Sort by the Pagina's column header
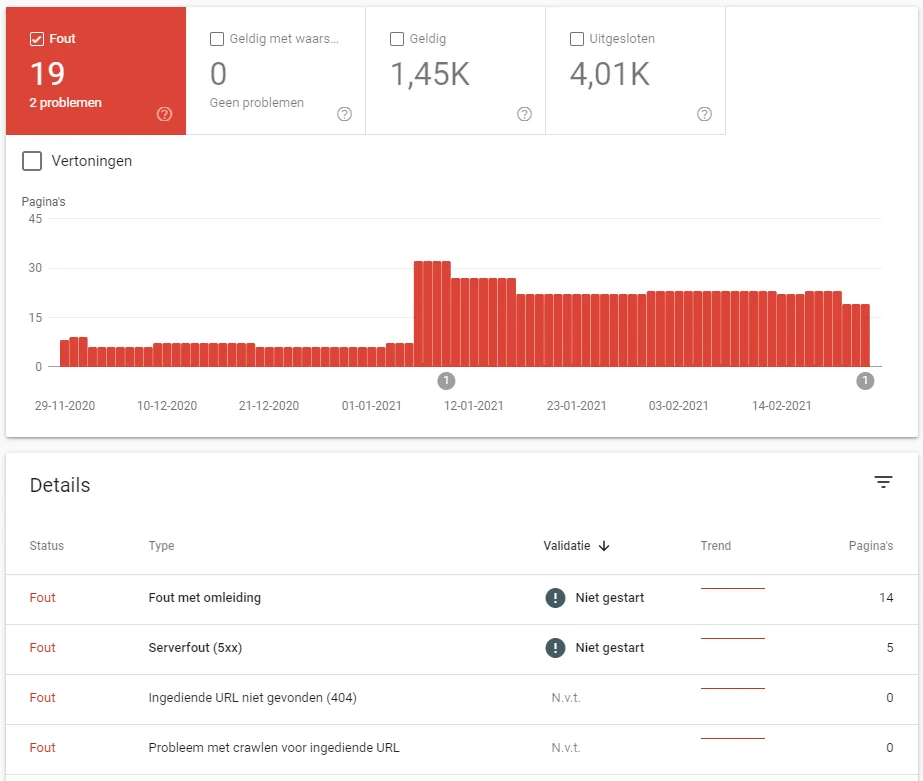 coord(871,546)
